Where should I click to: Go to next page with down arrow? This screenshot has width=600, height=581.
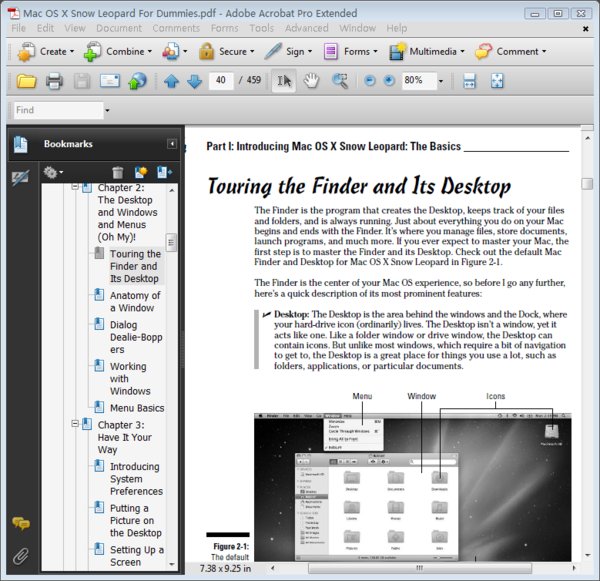point(194,81)
